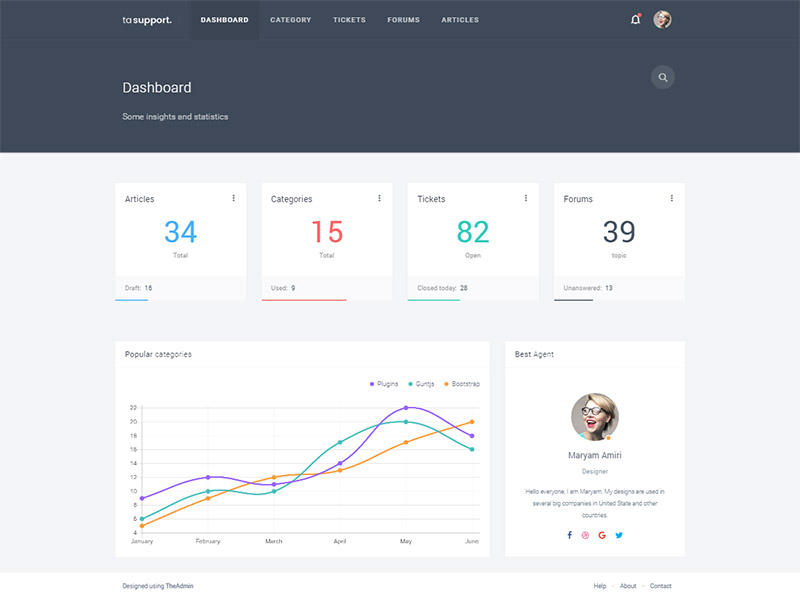This screenshot has width=800, height=600.
Task: Toggle the Plugins series in the legend
Action: (x=384, y=383)
